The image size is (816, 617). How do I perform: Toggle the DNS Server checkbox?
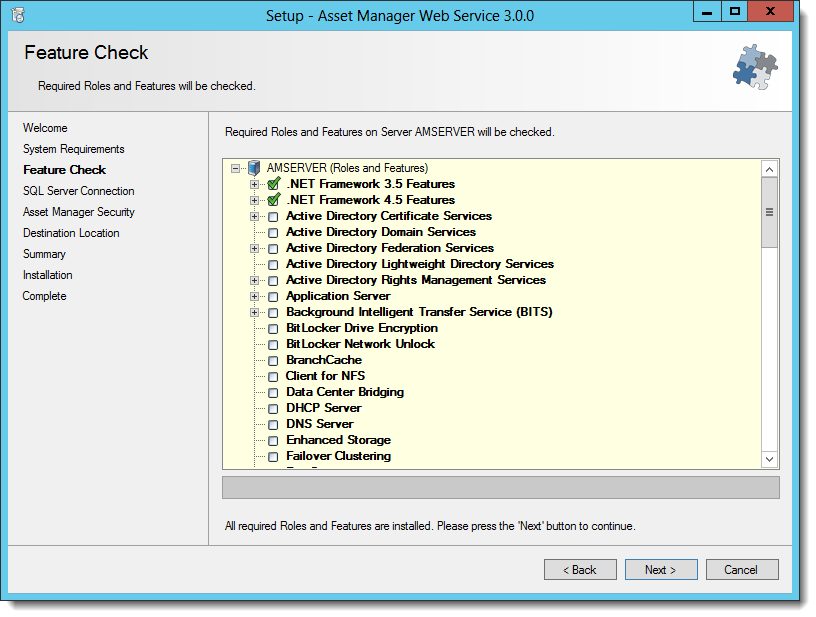pyautogui.click(x=273, y=425)
